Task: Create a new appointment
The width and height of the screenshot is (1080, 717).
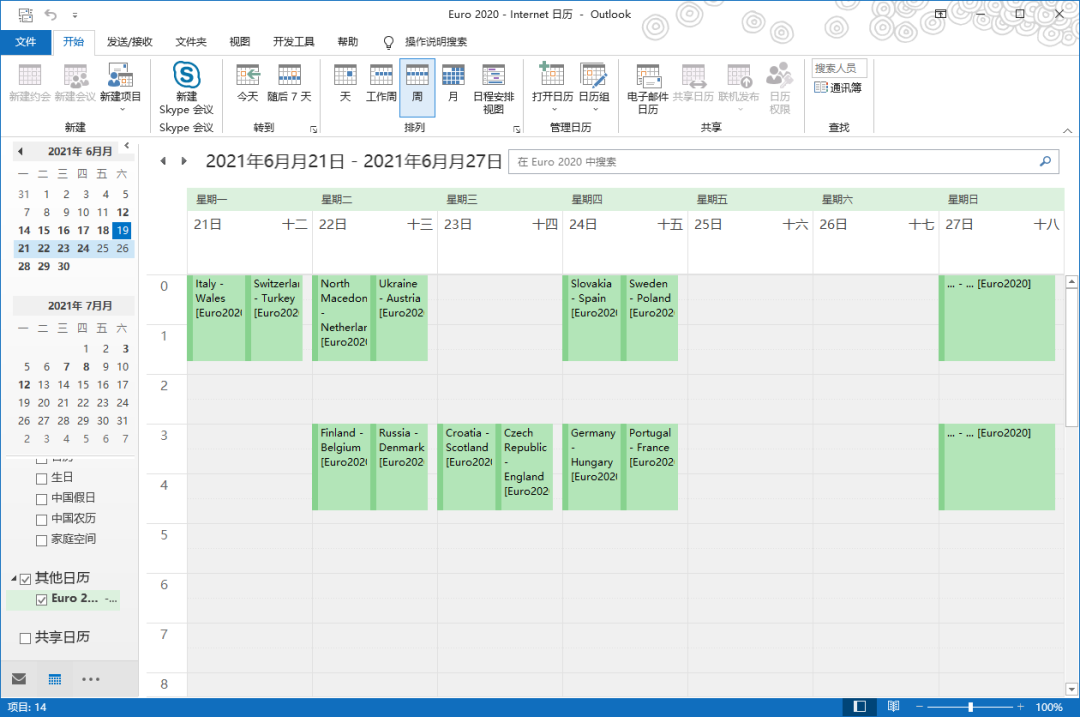Action: [x=30, y=83]
